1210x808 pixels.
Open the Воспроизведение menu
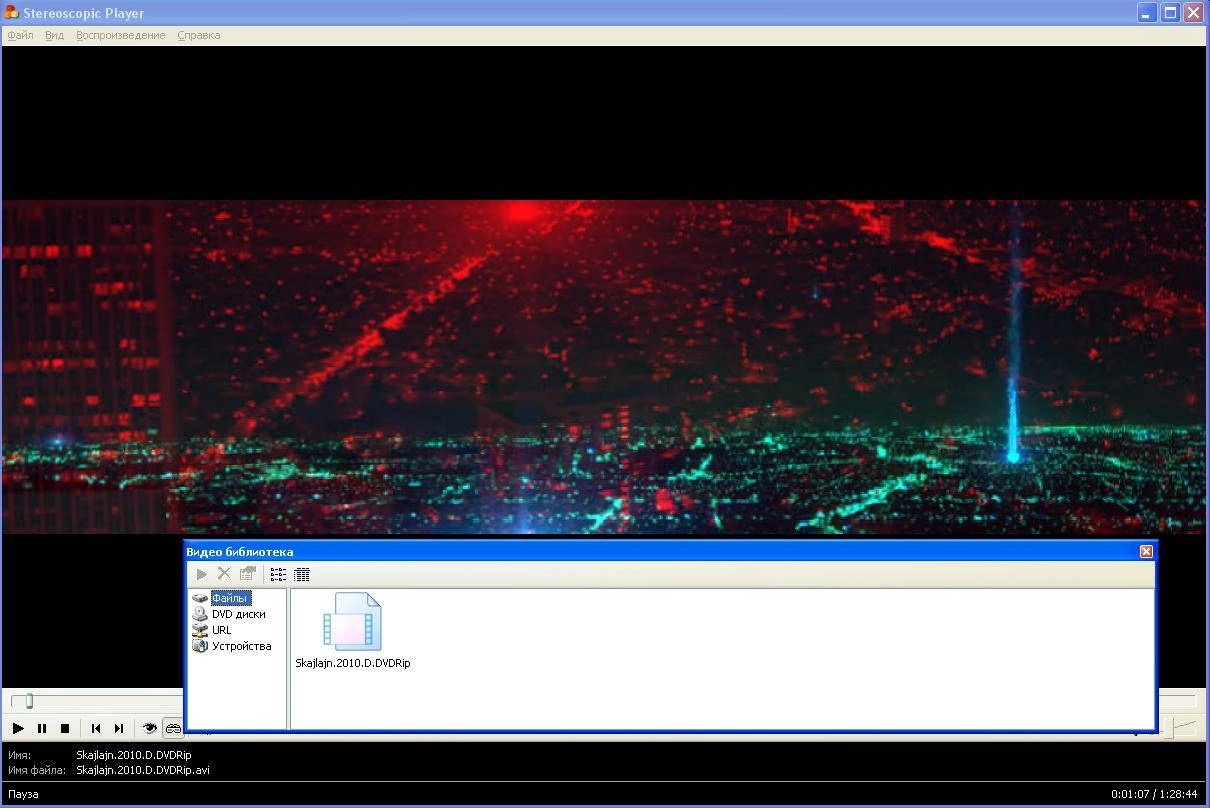120,35
